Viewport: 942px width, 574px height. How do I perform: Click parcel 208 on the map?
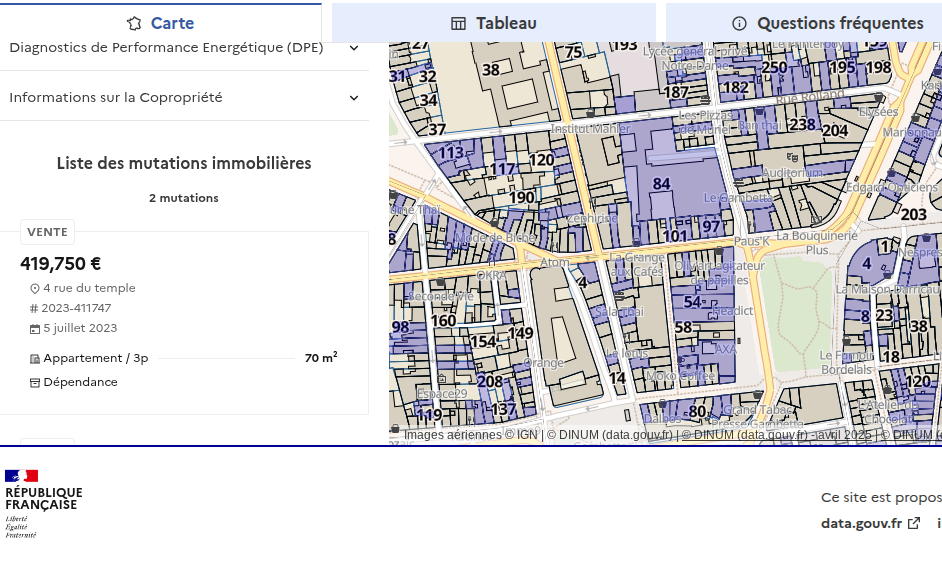point(490,382)
